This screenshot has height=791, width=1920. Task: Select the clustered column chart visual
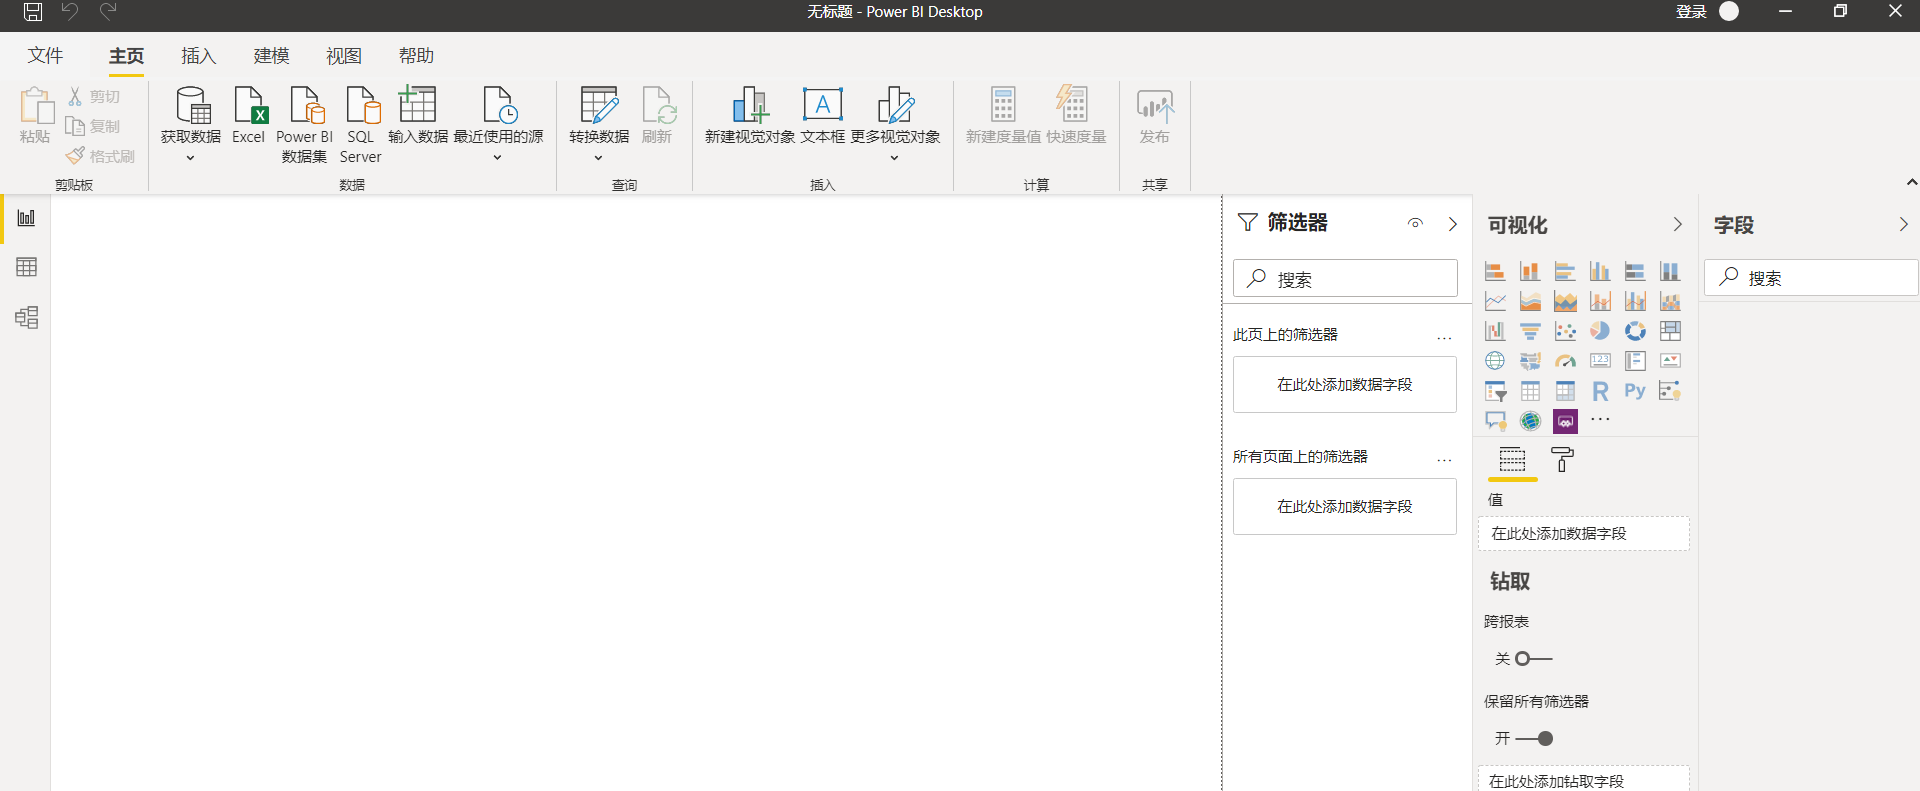[x=1600, y=271]
